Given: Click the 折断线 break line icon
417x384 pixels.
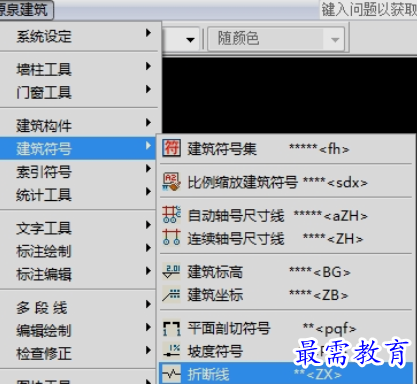Looking at the screenshot, I should pos(171,374).
